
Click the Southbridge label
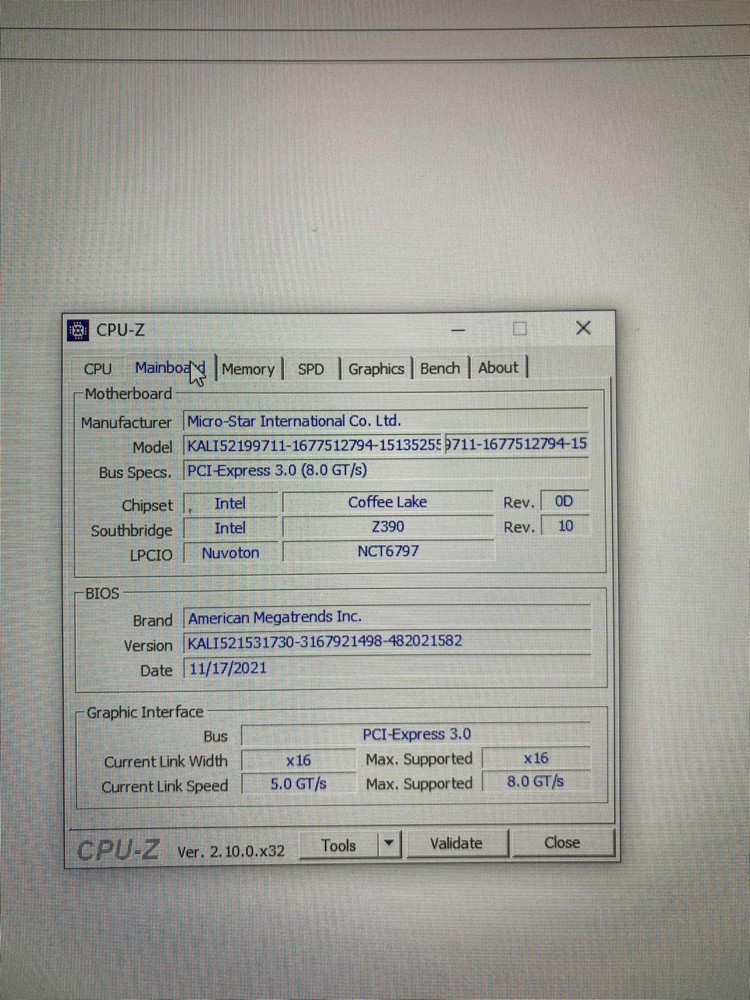point(131,531)
